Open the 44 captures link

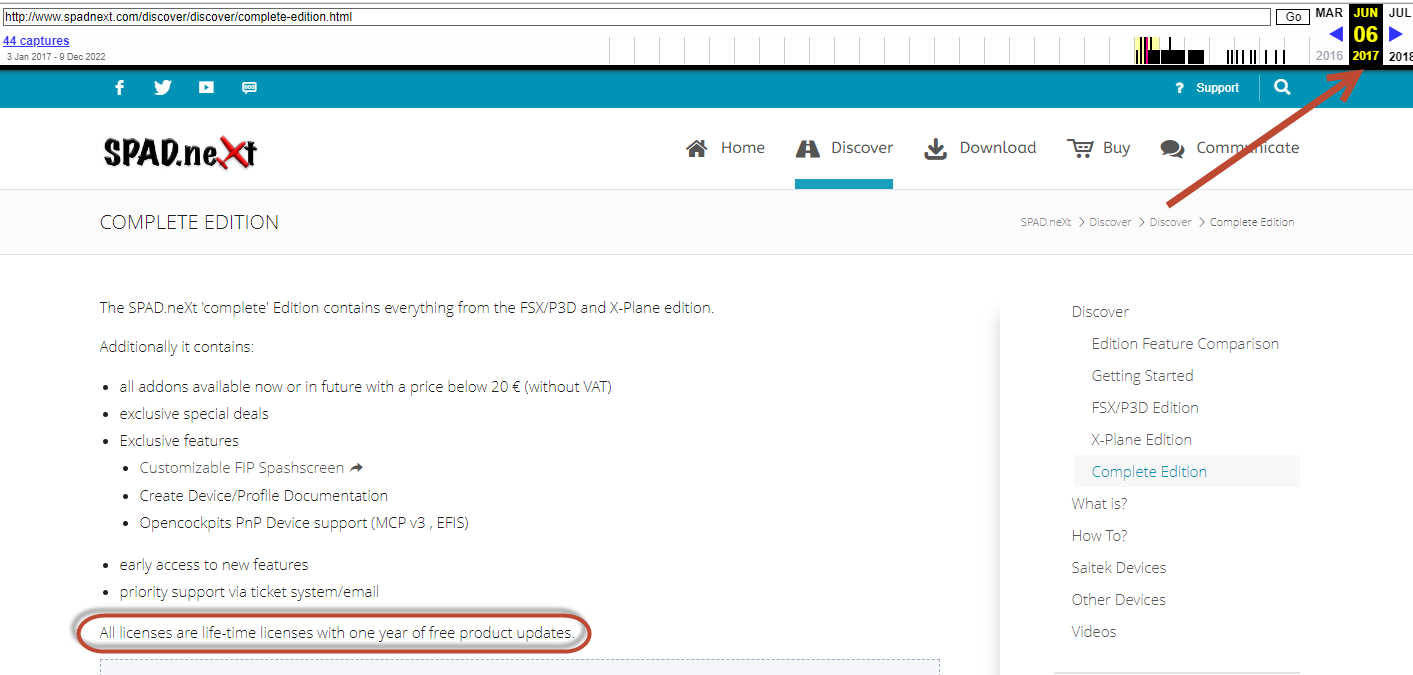(x=36, y=41)
